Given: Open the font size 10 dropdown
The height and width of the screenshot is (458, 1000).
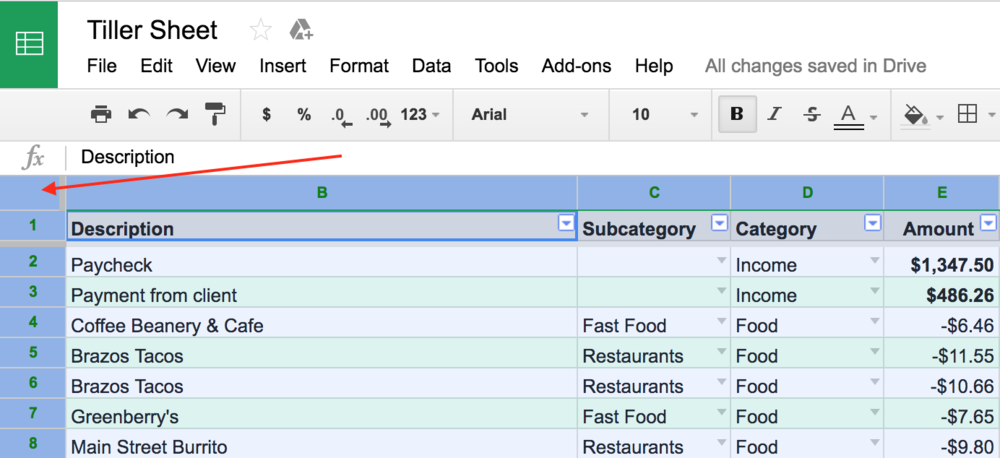Looking at the screenshot, I should tap(665, 115).
